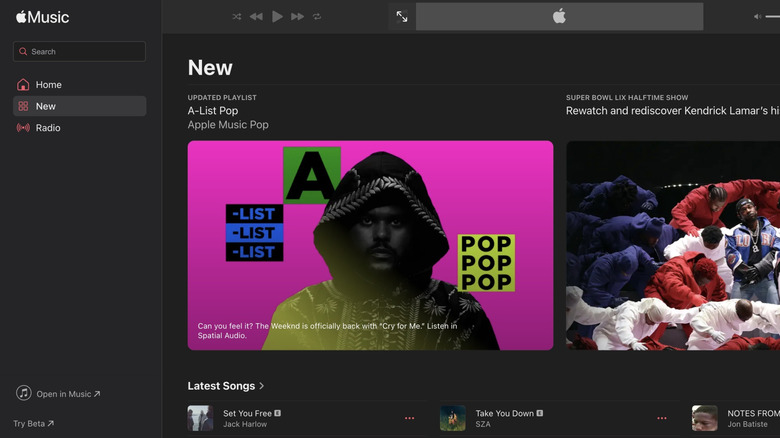Open the A-List Pop playlist artwork
780x438 pixels.
click(x=370, y=245)
